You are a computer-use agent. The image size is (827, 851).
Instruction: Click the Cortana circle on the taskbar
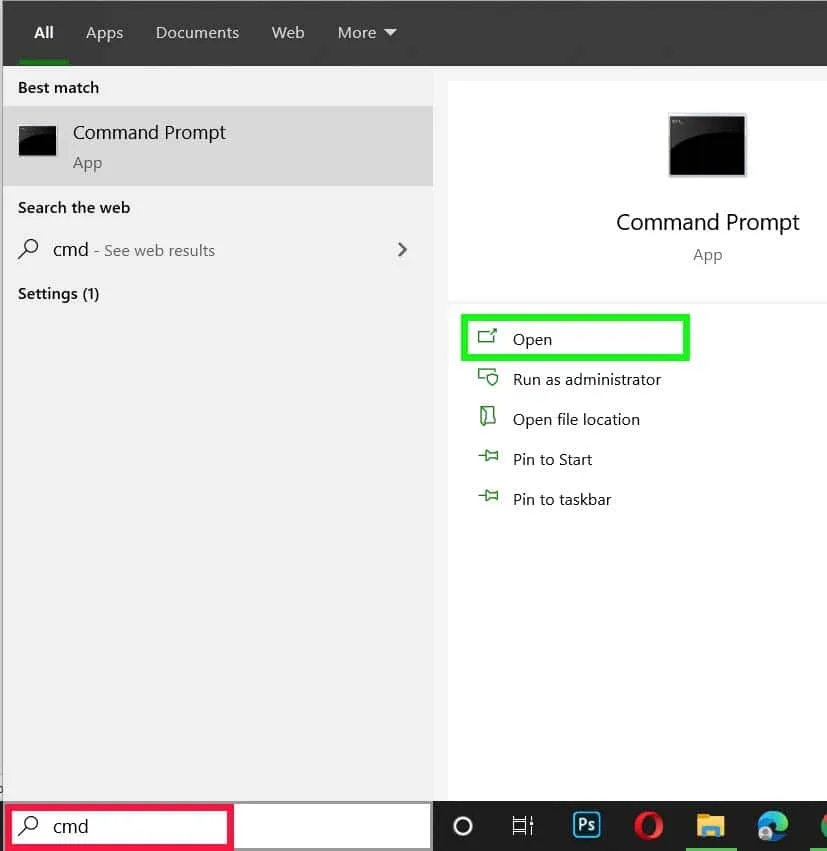(462, 826)
